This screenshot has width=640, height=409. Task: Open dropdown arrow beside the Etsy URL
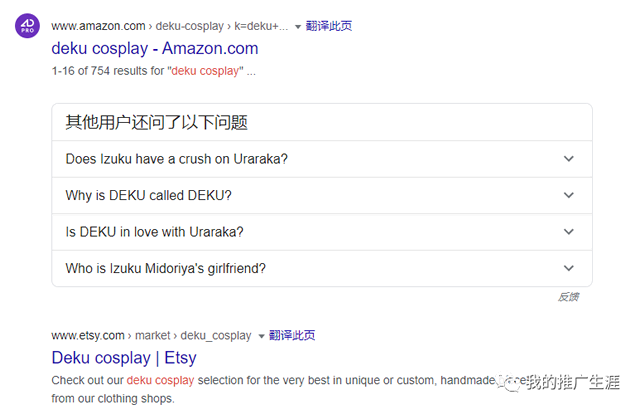click(x=262, y=336)
